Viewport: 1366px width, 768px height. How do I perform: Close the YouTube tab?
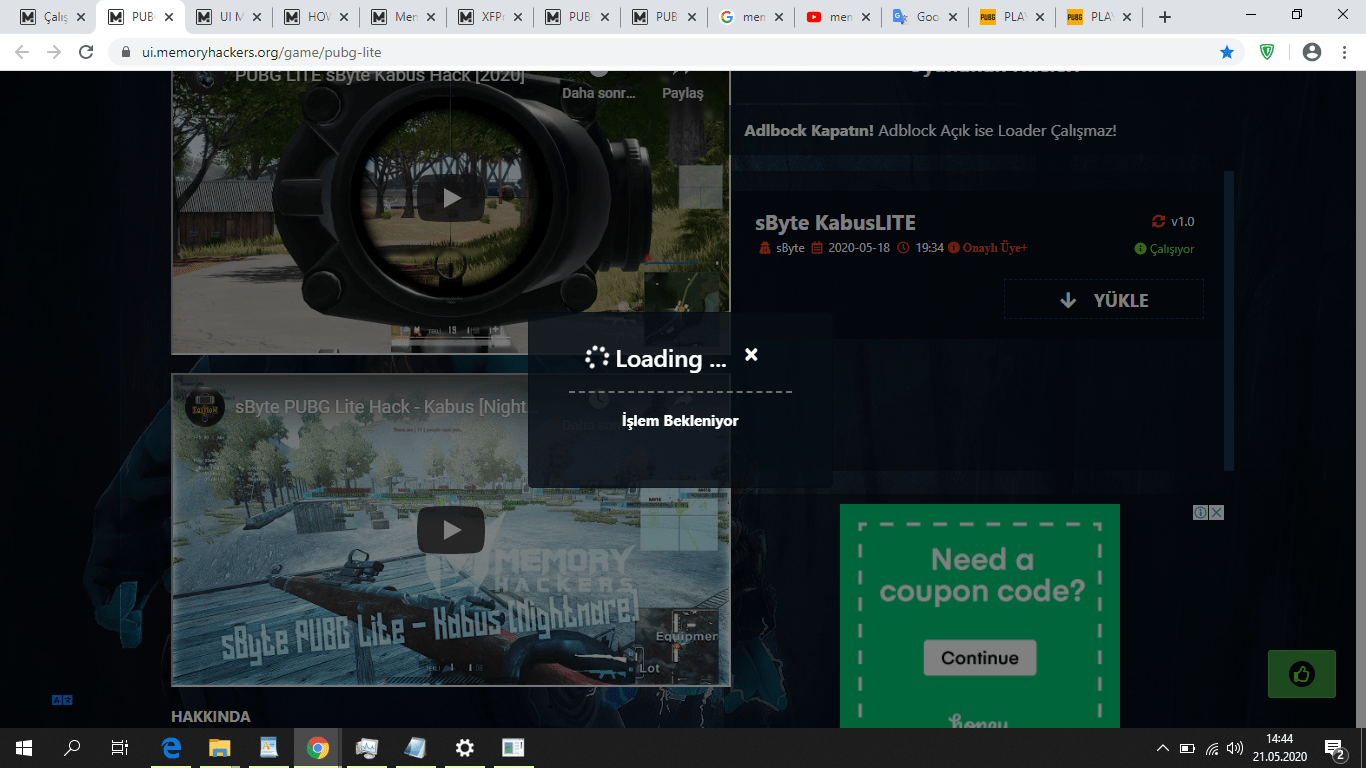(867, 17)
